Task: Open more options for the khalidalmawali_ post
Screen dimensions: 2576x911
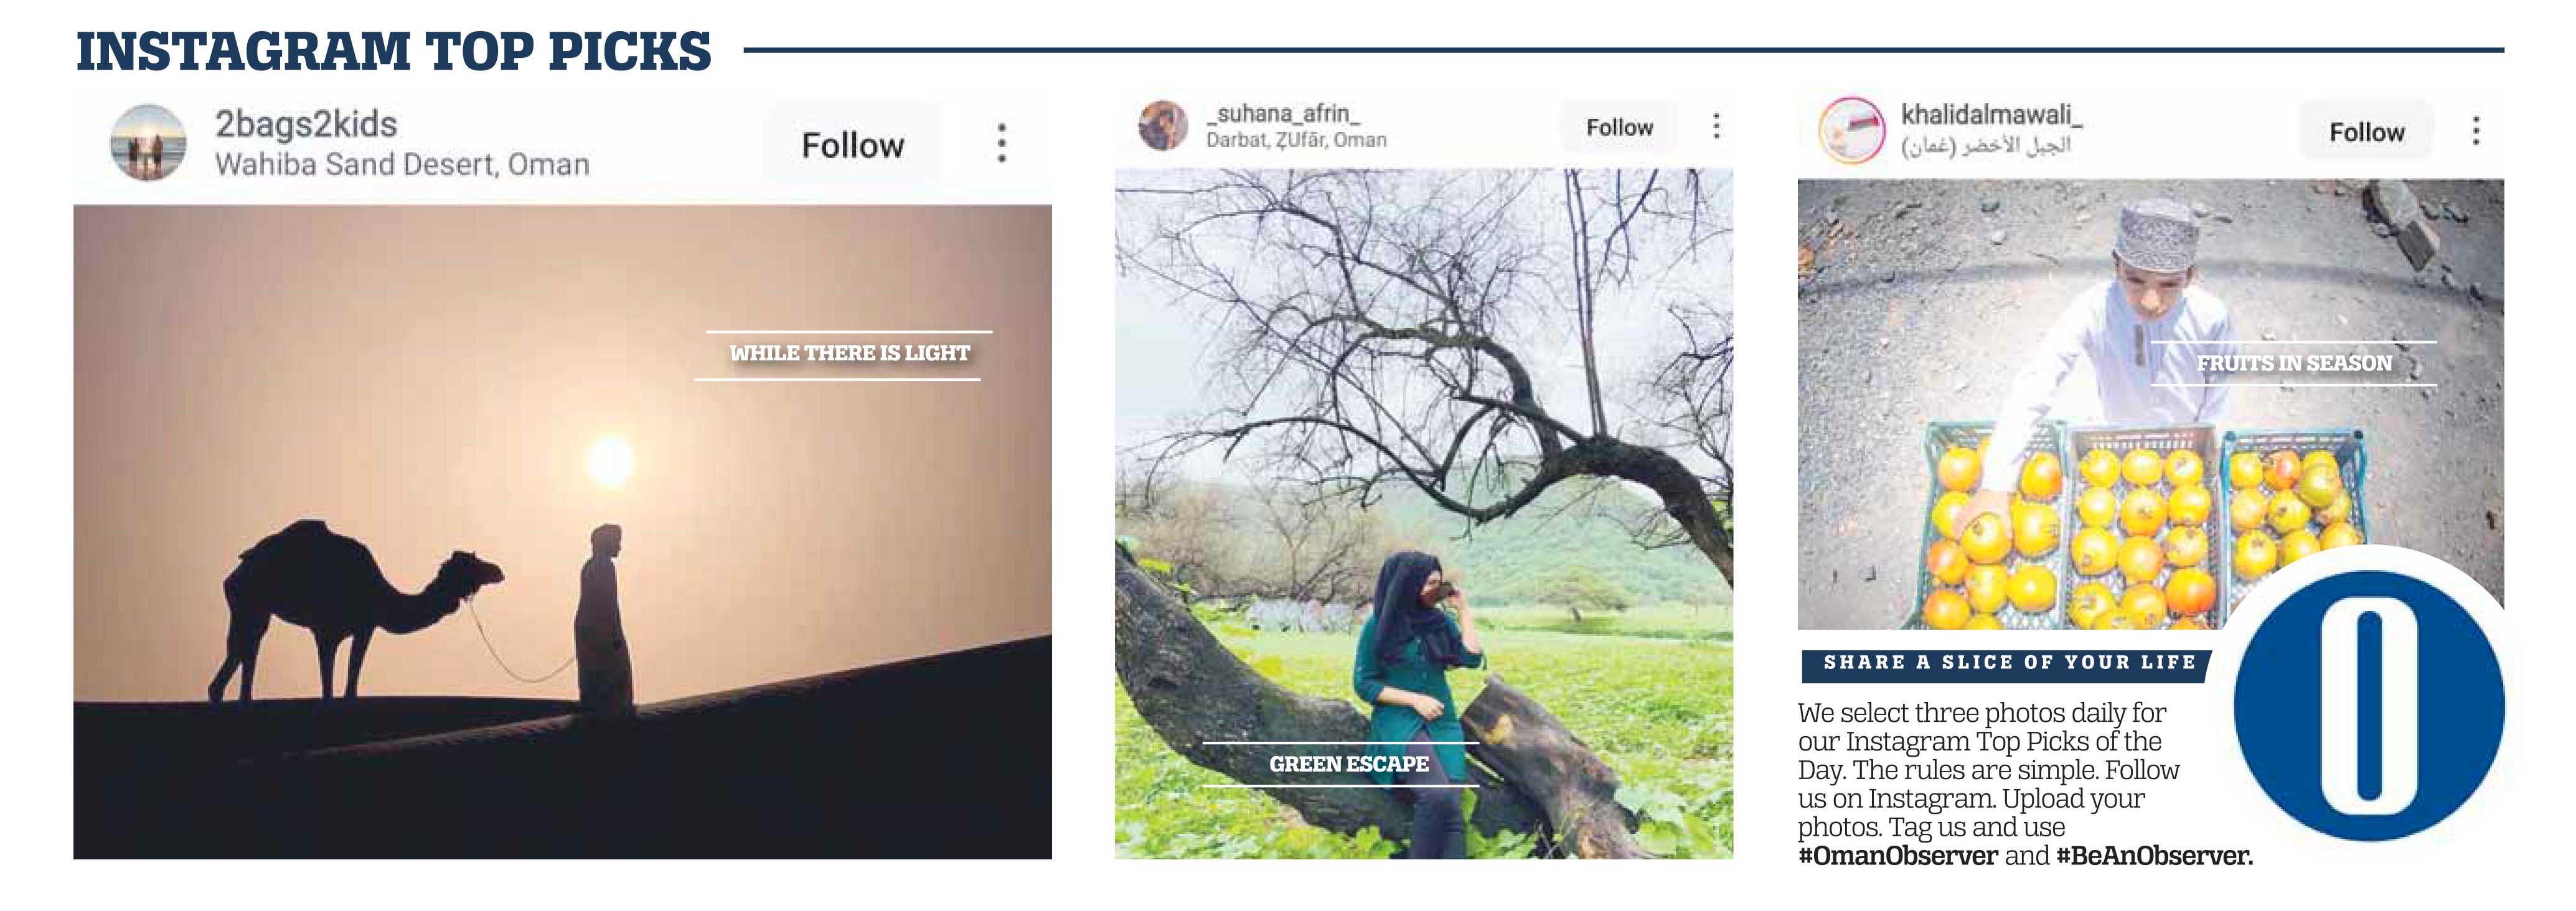Action: pos(2476,131)
